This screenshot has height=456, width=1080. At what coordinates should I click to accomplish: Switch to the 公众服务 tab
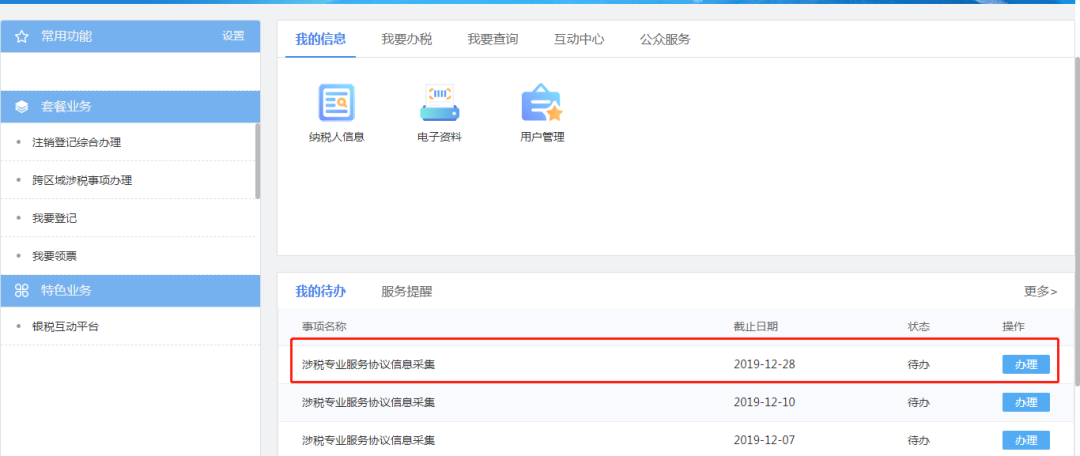pyautogui.click(x=665, y=39)
